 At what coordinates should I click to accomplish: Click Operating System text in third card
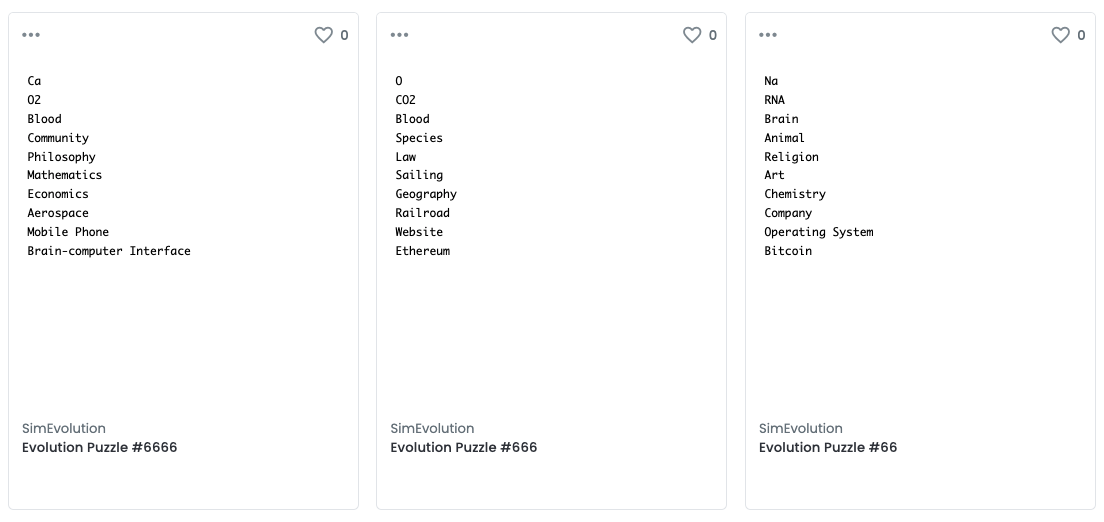[x=819, y=232]
